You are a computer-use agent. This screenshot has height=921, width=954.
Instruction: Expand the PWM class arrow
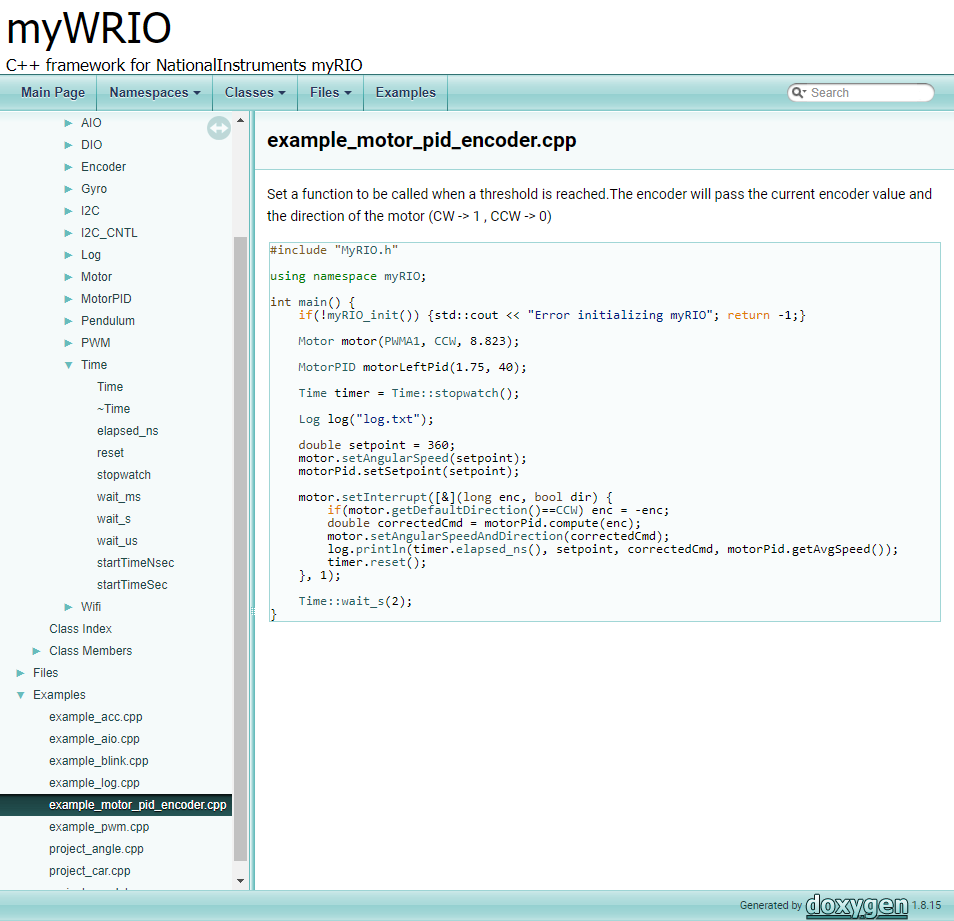(x=68, y=343)
